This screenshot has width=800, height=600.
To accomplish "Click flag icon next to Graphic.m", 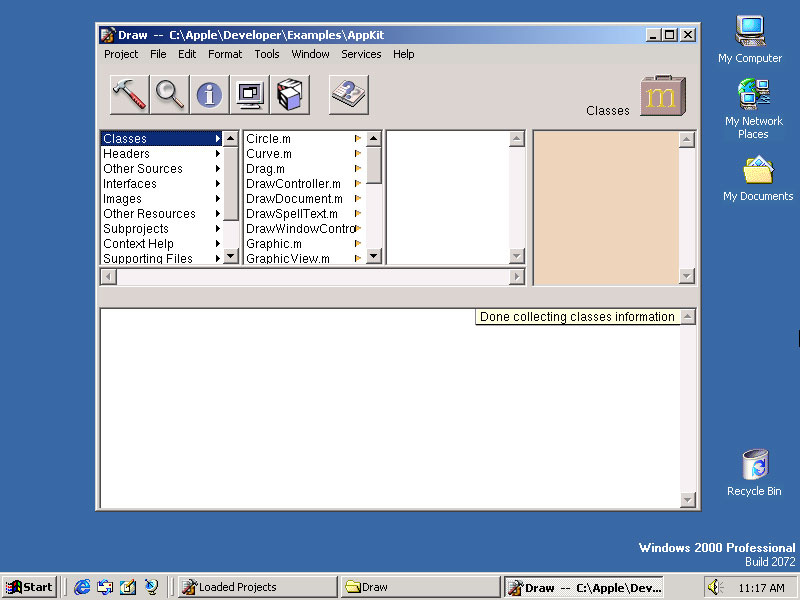I will point(358,243).
